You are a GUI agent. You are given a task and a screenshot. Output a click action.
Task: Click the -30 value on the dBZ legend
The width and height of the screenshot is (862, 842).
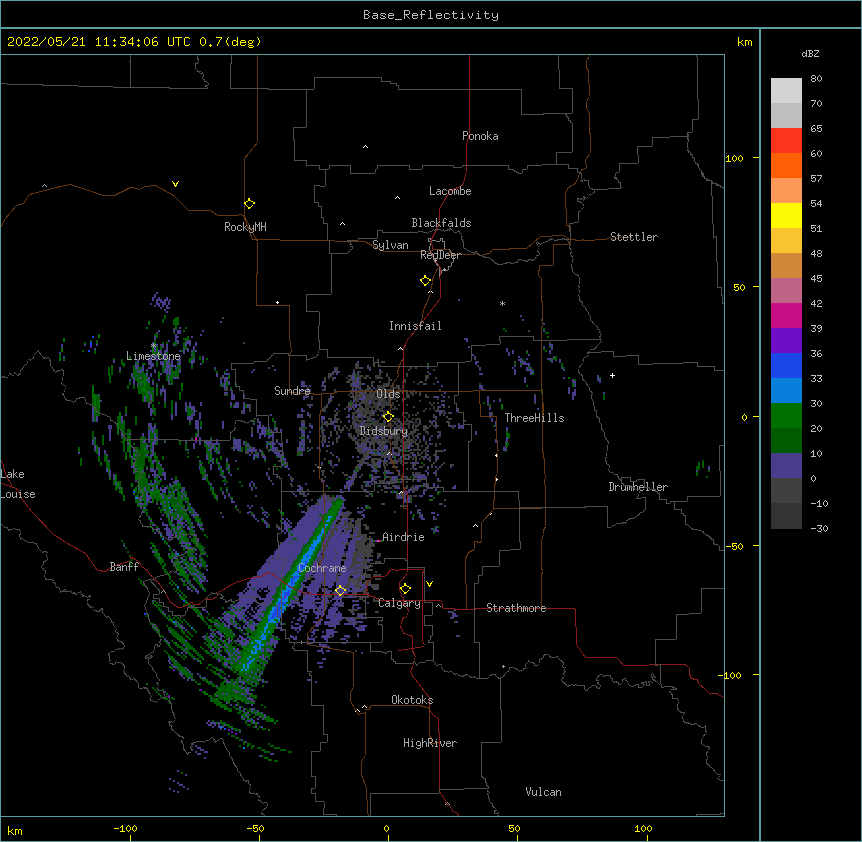tap(819, 528)
